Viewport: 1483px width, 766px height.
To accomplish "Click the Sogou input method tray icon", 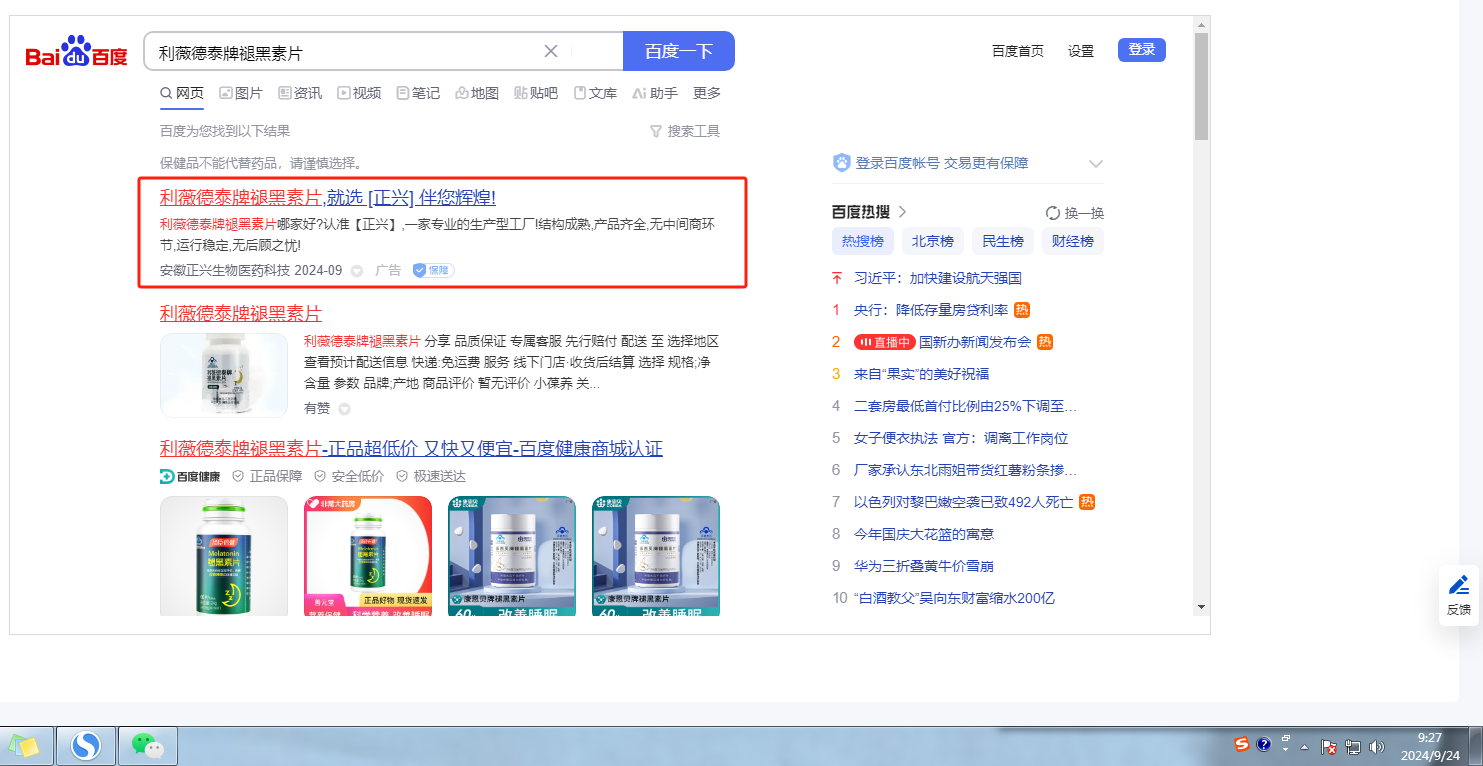I will [x=1242, y=745].
